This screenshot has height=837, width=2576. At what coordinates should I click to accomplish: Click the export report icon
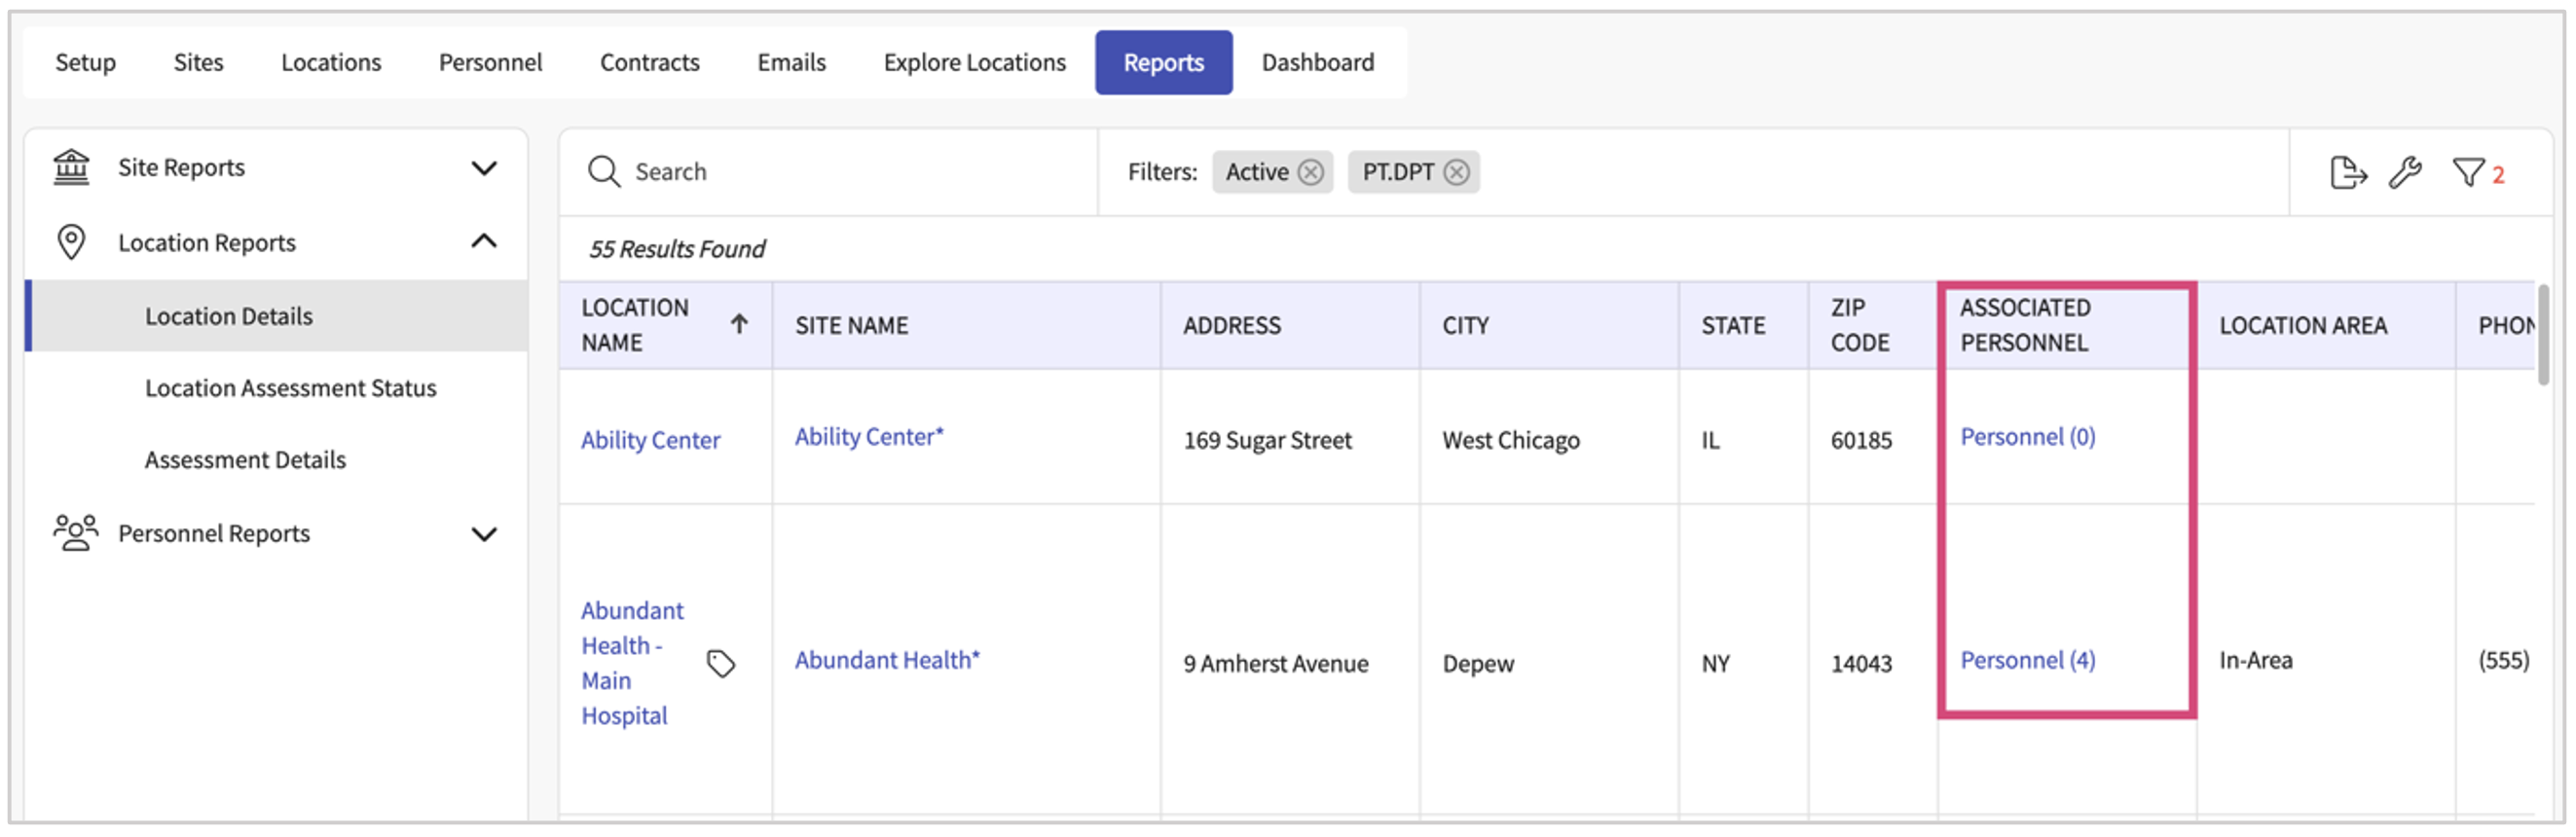click(2346, 172)
